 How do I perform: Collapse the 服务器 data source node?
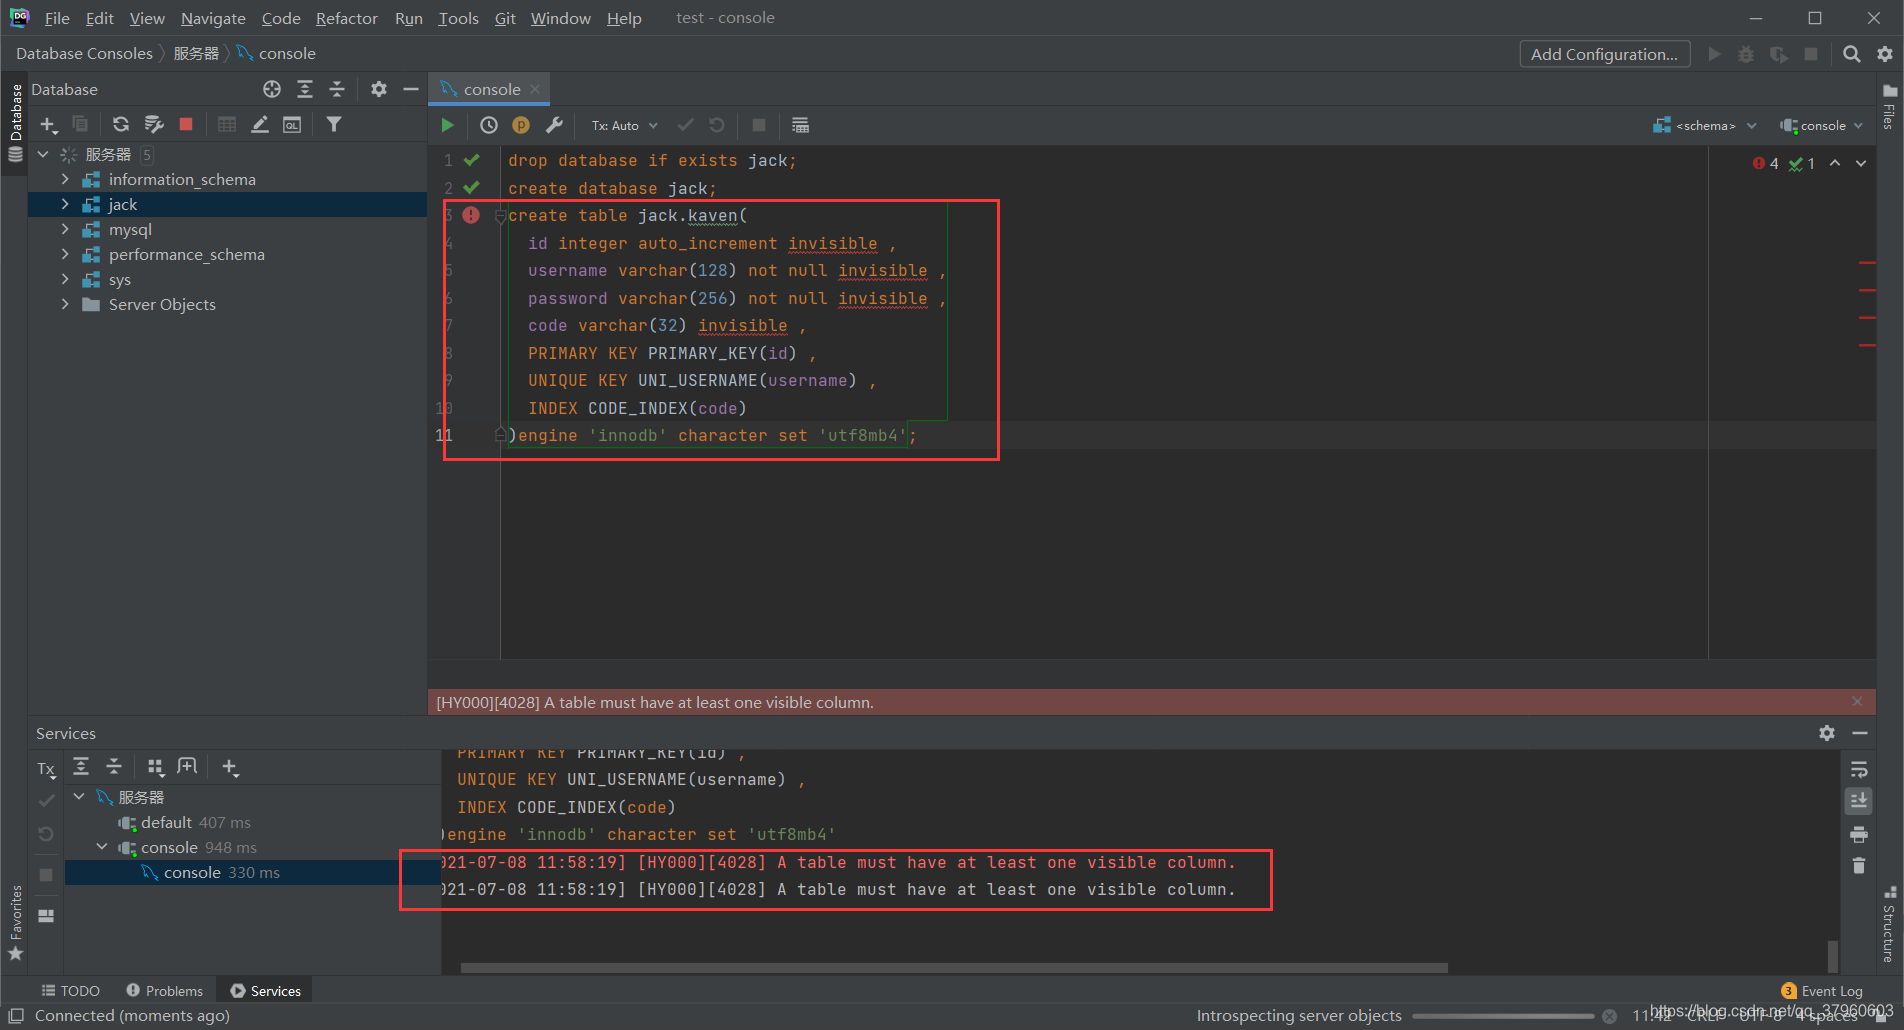[43, 154]
